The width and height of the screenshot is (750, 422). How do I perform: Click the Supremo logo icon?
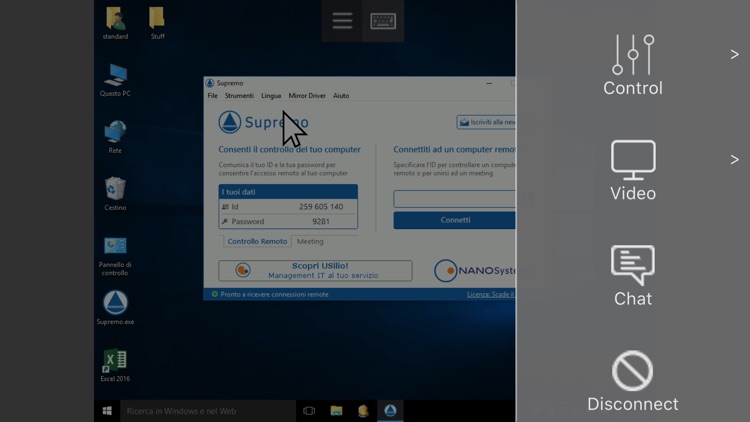coord(230,122)
